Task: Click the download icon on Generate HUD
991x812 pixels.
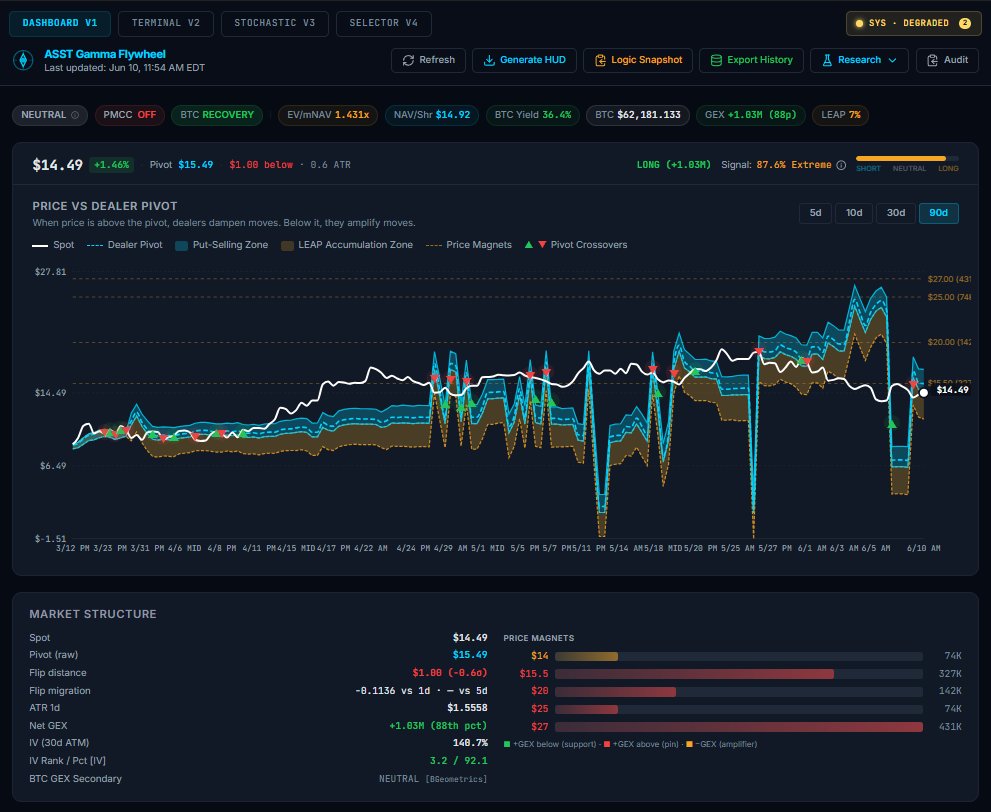Action: 489,60
